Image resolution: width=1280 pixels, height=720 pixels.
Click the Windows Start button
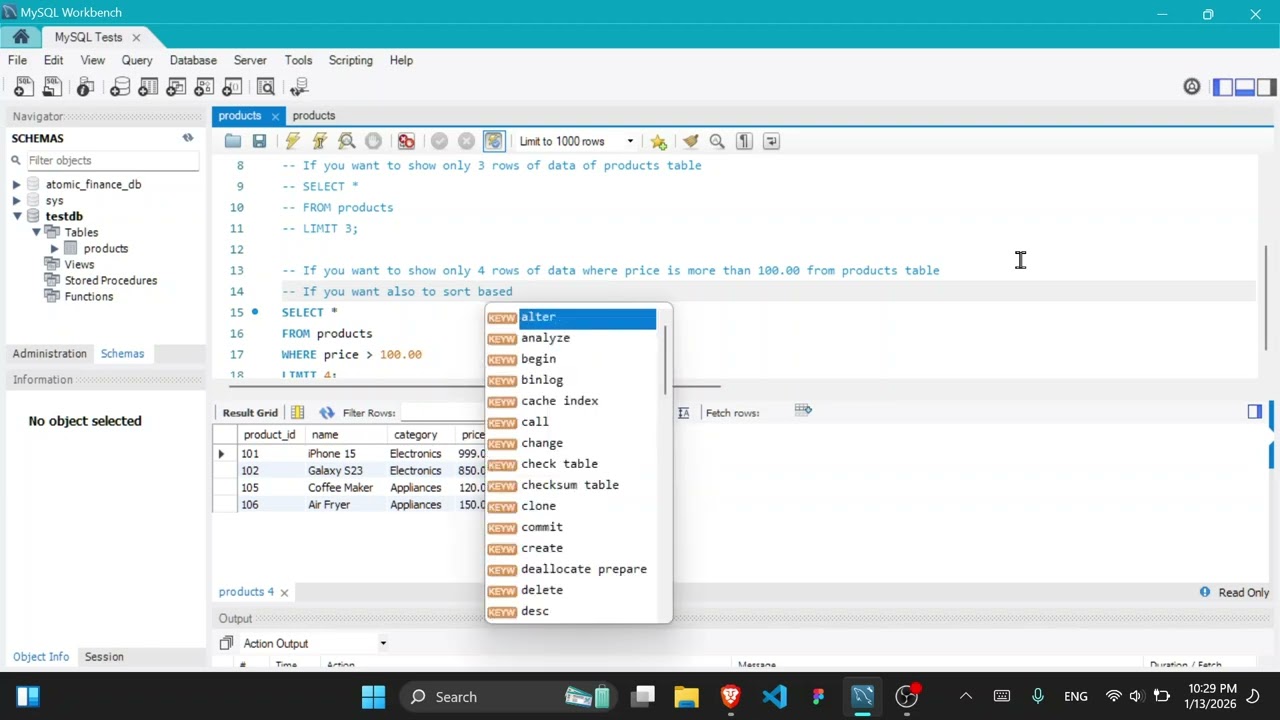[x=373, y=696]
